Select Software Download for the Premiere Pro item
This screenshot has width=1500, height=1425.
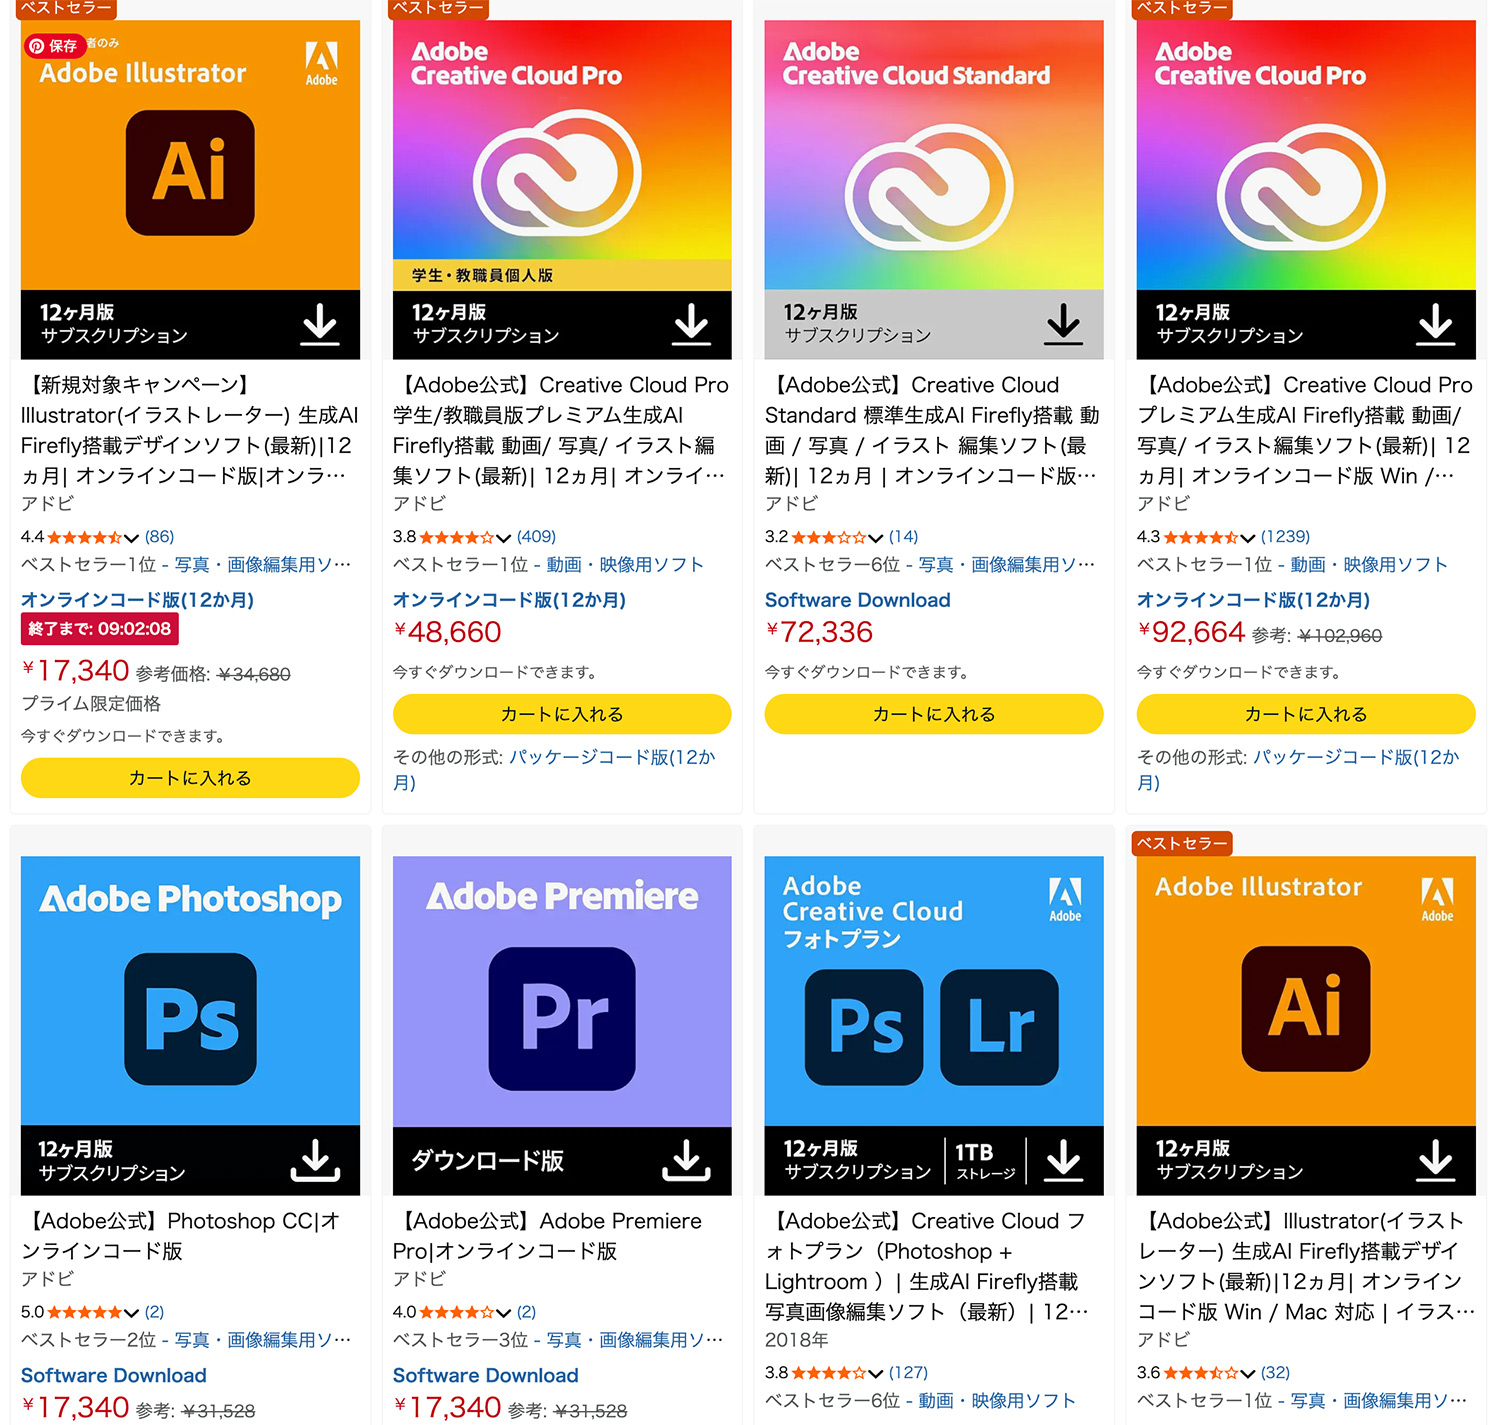pyautogui.click(x=485, y=1376)
